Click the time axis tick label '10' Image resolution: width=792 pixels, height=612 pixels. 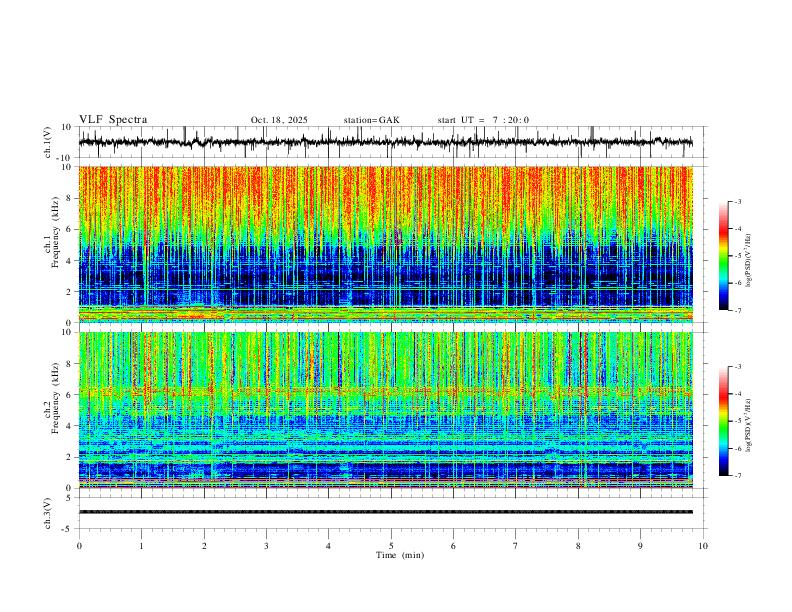click(703, 546)
